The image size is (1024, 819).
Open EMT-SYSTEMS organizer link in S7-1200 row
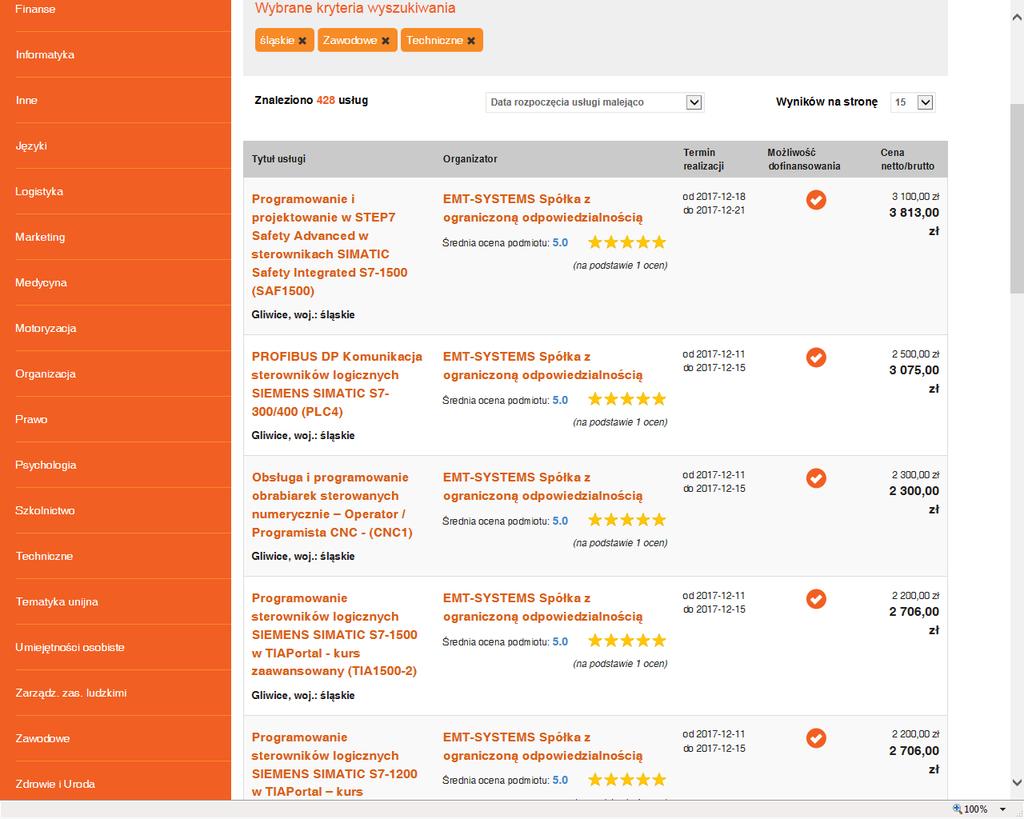[x=543, y=747]
